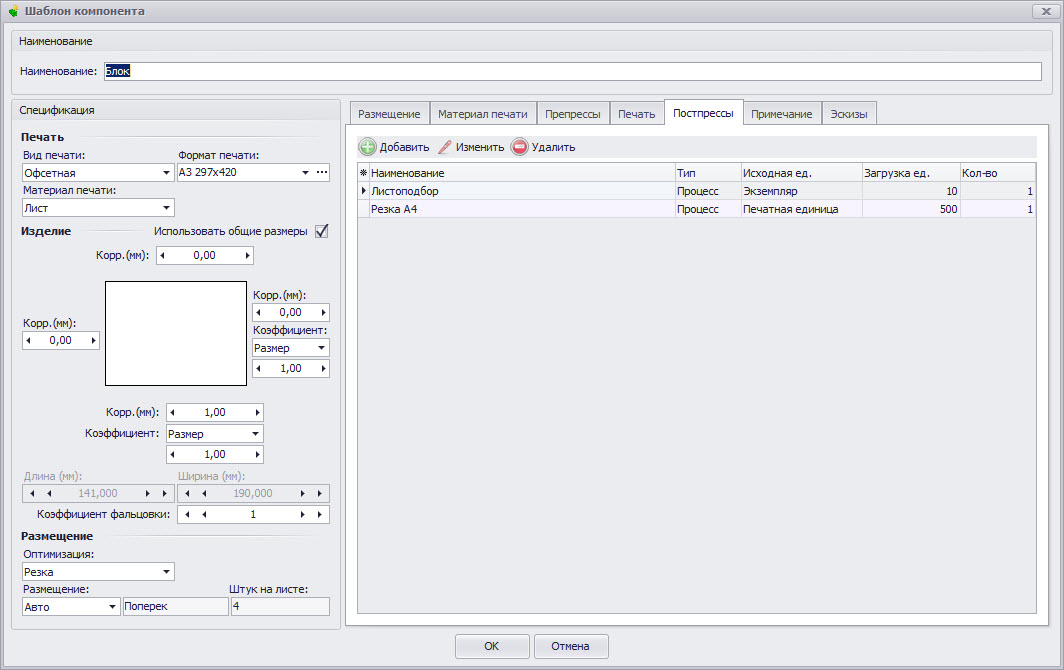The image size is (1064, 670).
Task: Open the Примечание tab
Action: 782,114
